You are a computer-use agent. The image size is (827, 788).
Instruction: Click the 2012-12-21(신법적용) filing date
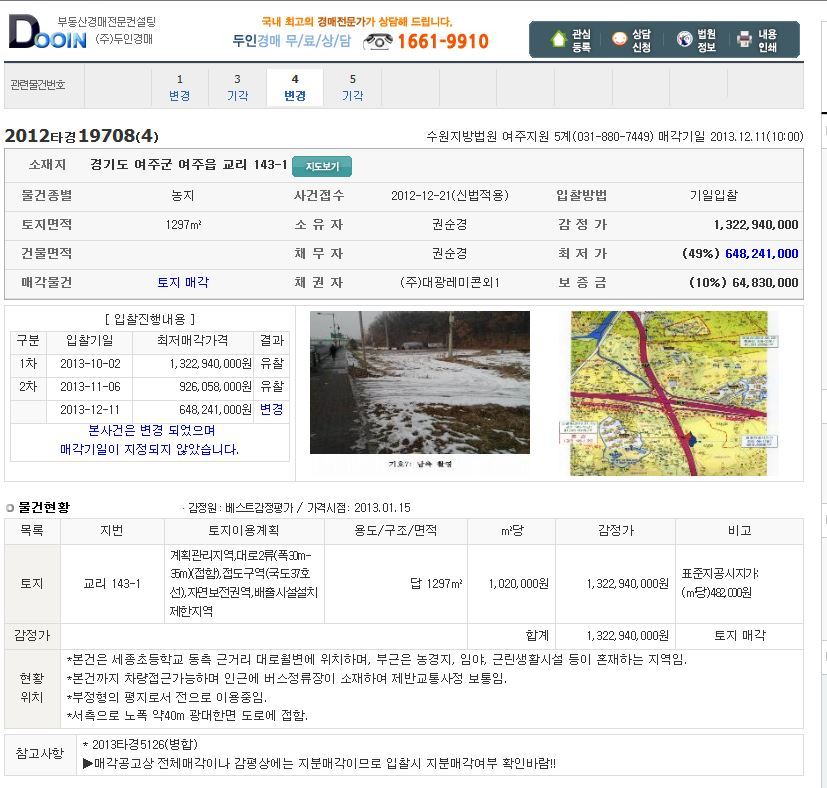[450, 196]
